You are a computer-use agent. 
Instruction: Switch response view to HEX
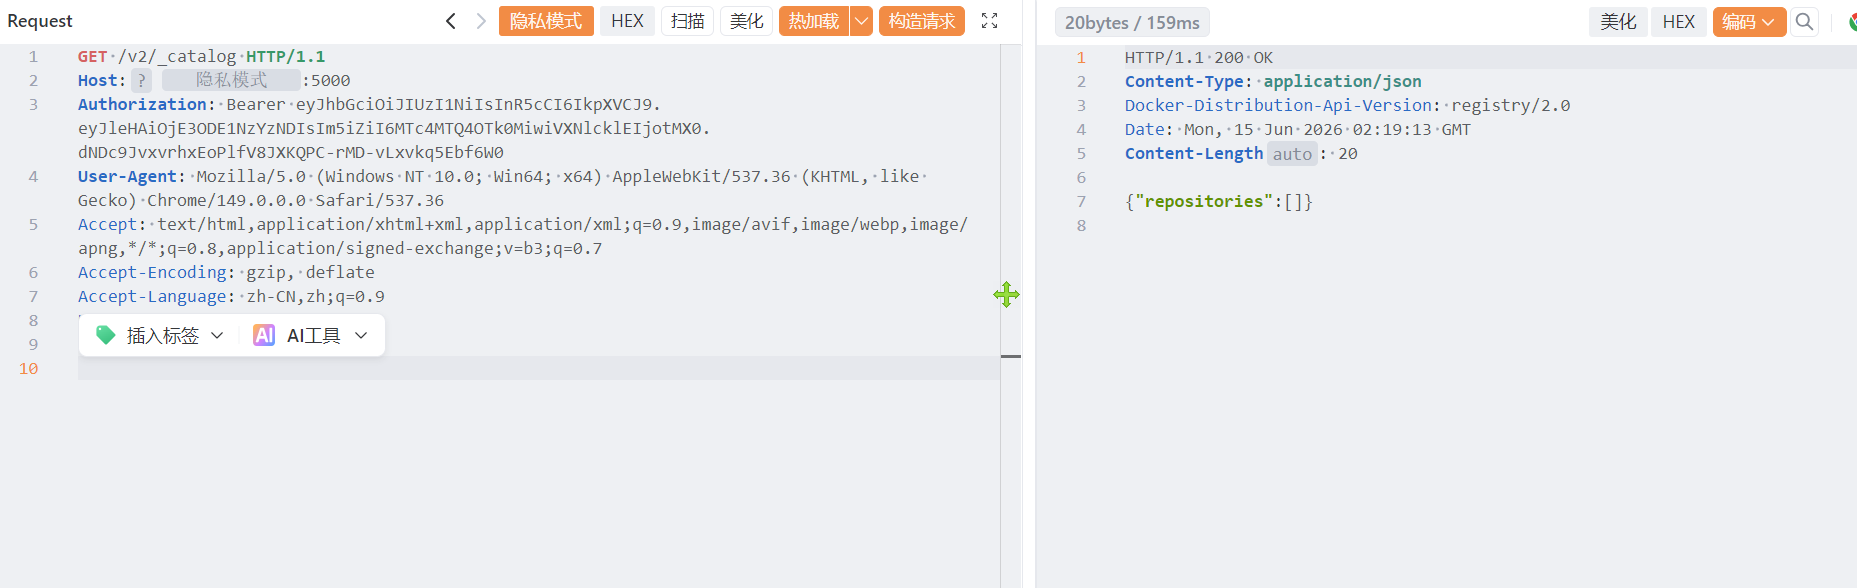coord(1679,22)
